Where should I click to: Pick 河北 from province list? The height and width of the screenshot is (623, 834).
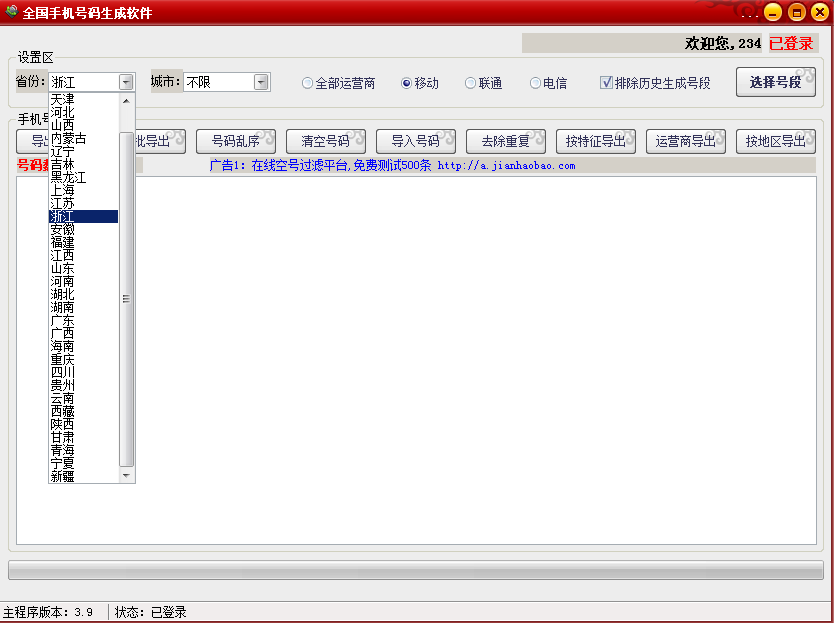pyautogui.click(x=84, y=112)
